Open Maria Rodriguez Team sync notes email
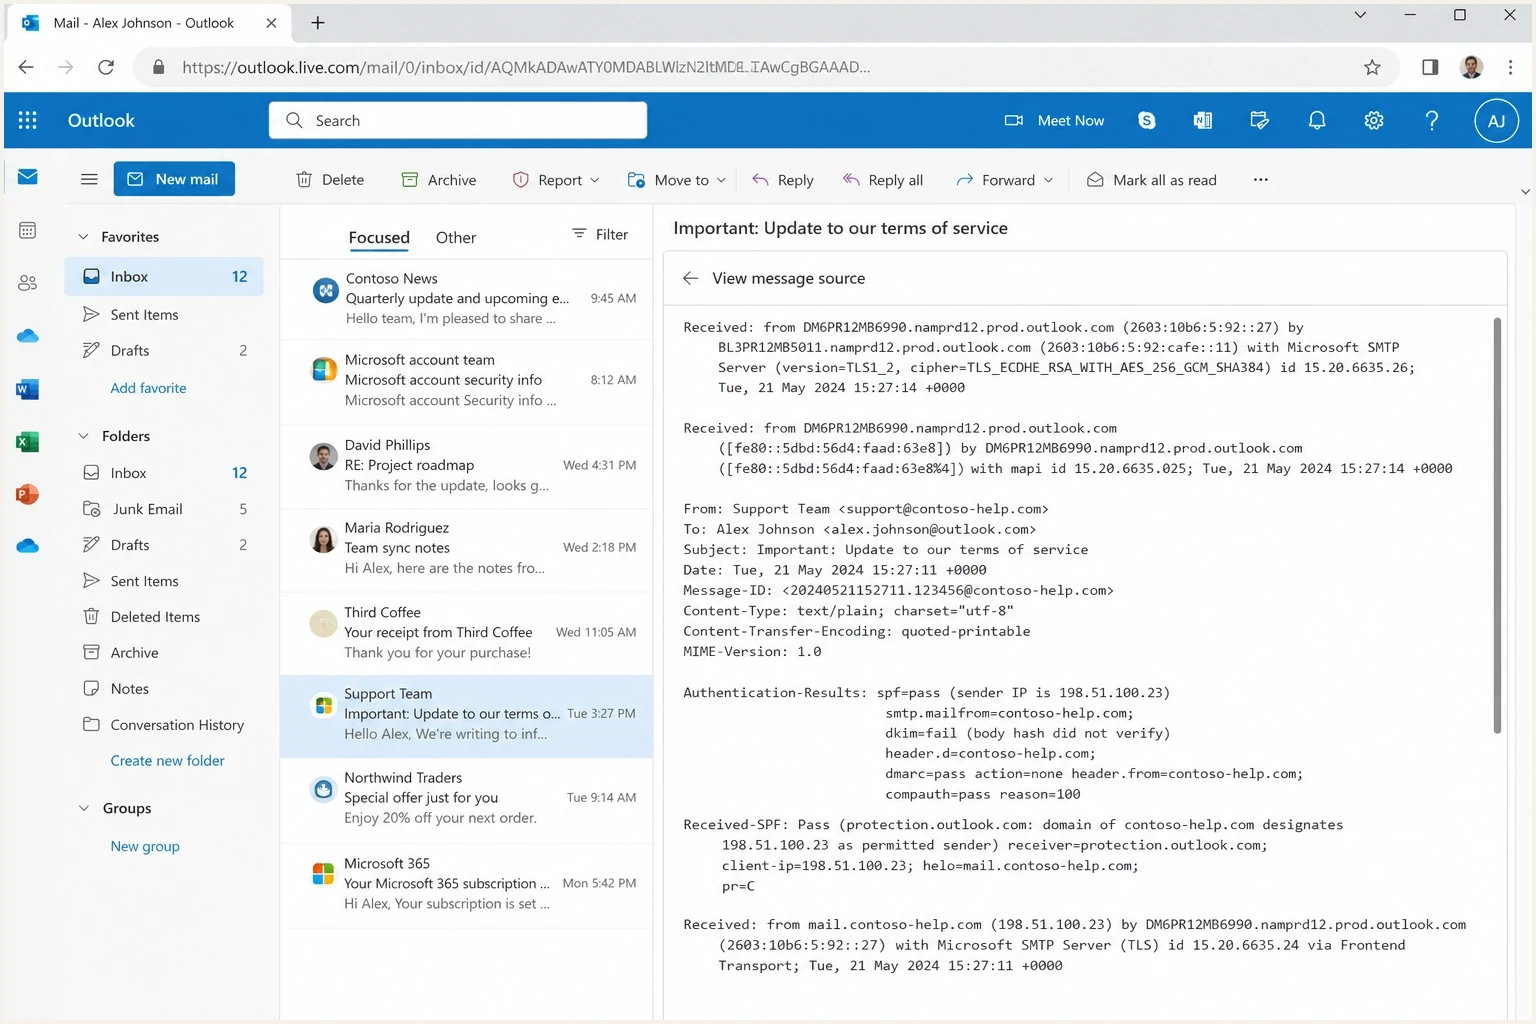Screen dimensions: 1536x1024 point(466,548)
